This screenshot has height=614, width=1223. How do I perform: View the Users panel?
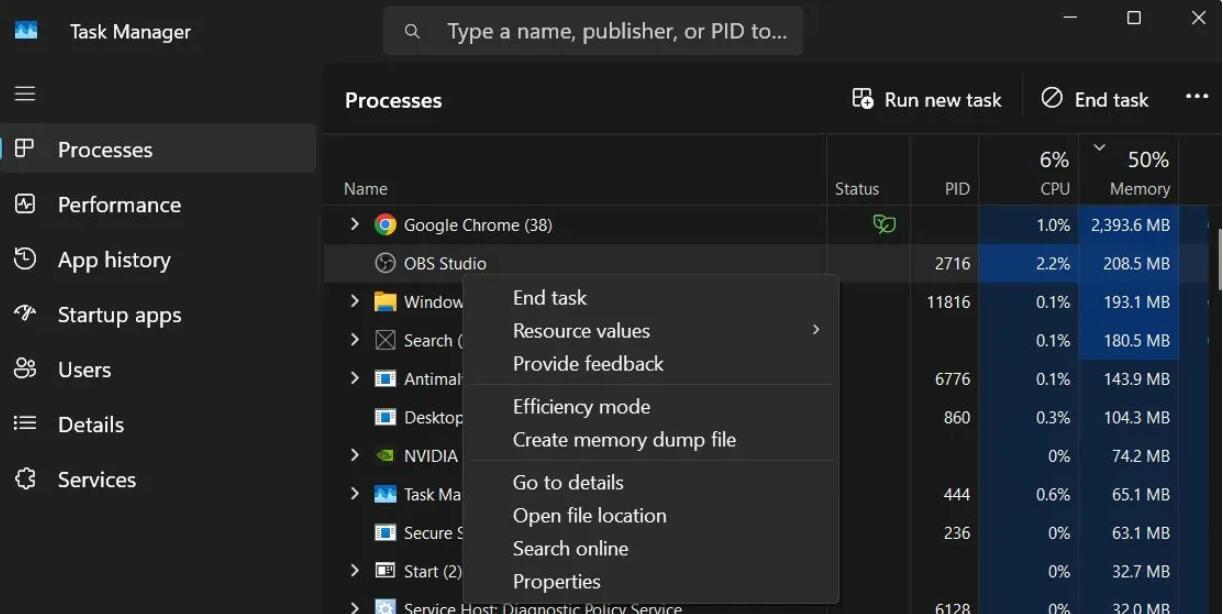(x=85, y=369)
